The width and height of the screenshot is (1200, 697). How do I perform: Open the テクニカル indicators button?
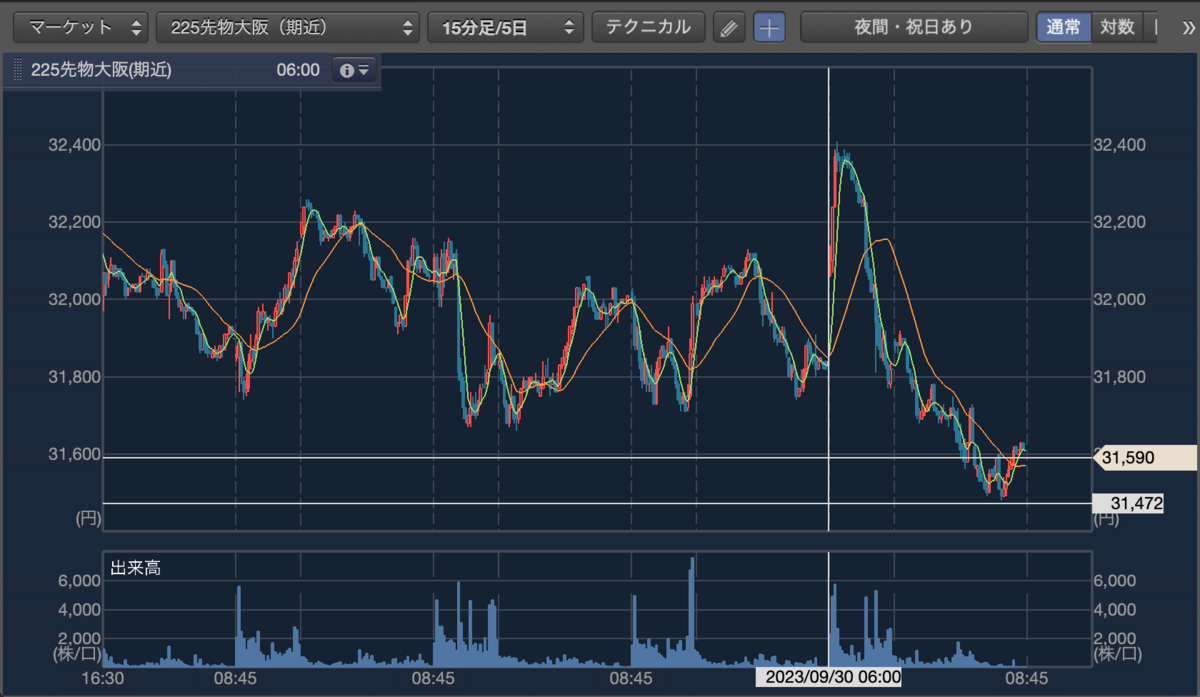[648, 27]
